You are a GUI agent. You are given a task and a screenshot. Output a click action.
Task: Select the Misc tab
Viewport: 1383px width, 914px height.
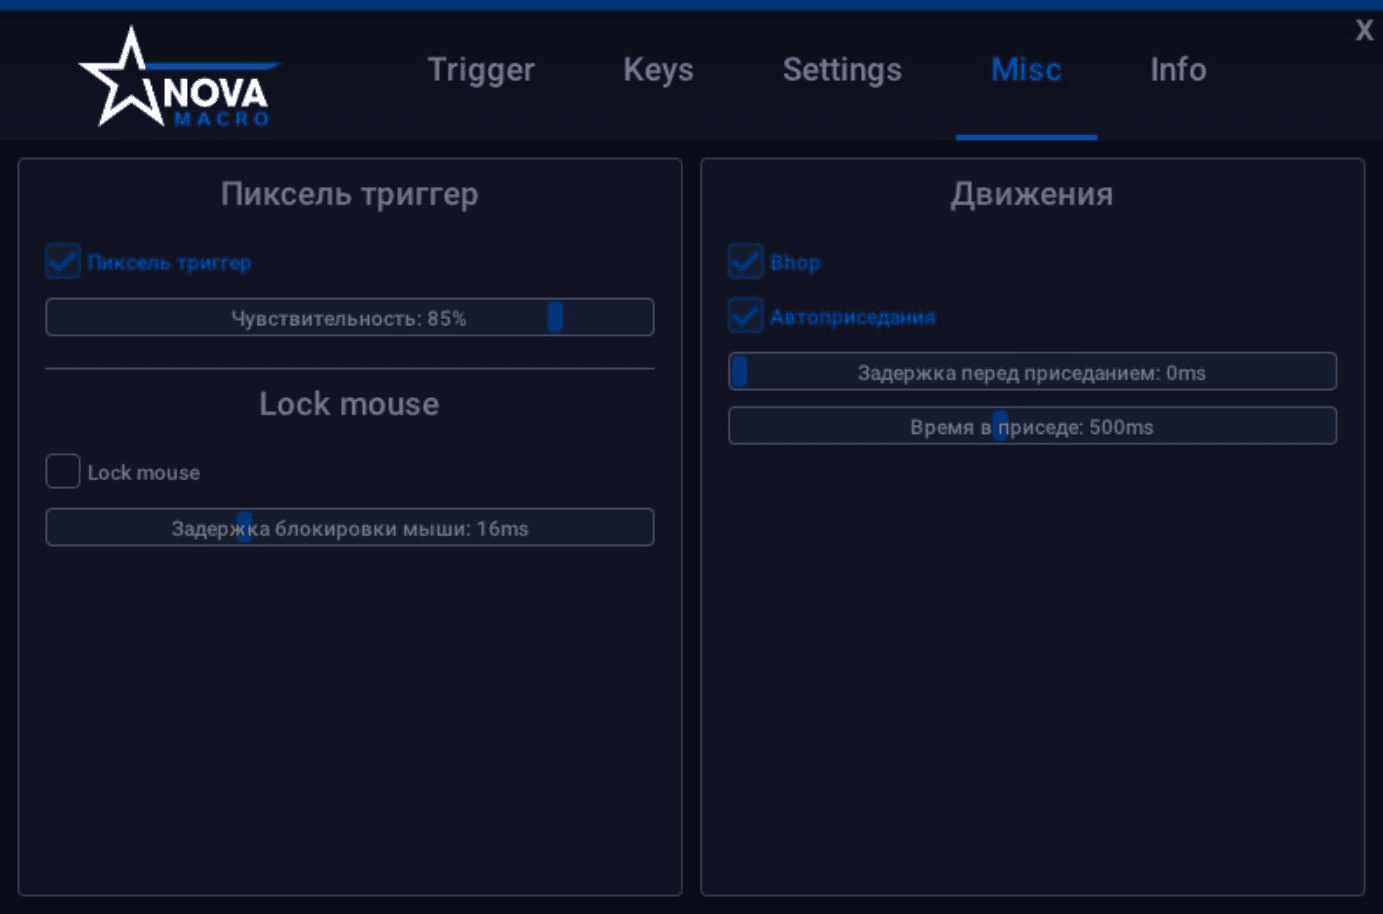(x=1026, y=70)
